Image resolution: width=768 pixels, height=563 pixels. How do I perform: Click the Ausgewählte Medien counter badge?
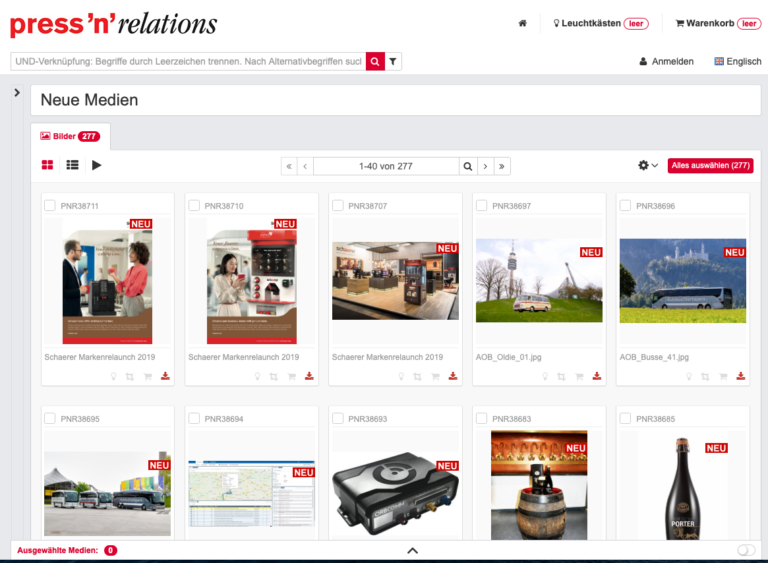coord(111,550)
